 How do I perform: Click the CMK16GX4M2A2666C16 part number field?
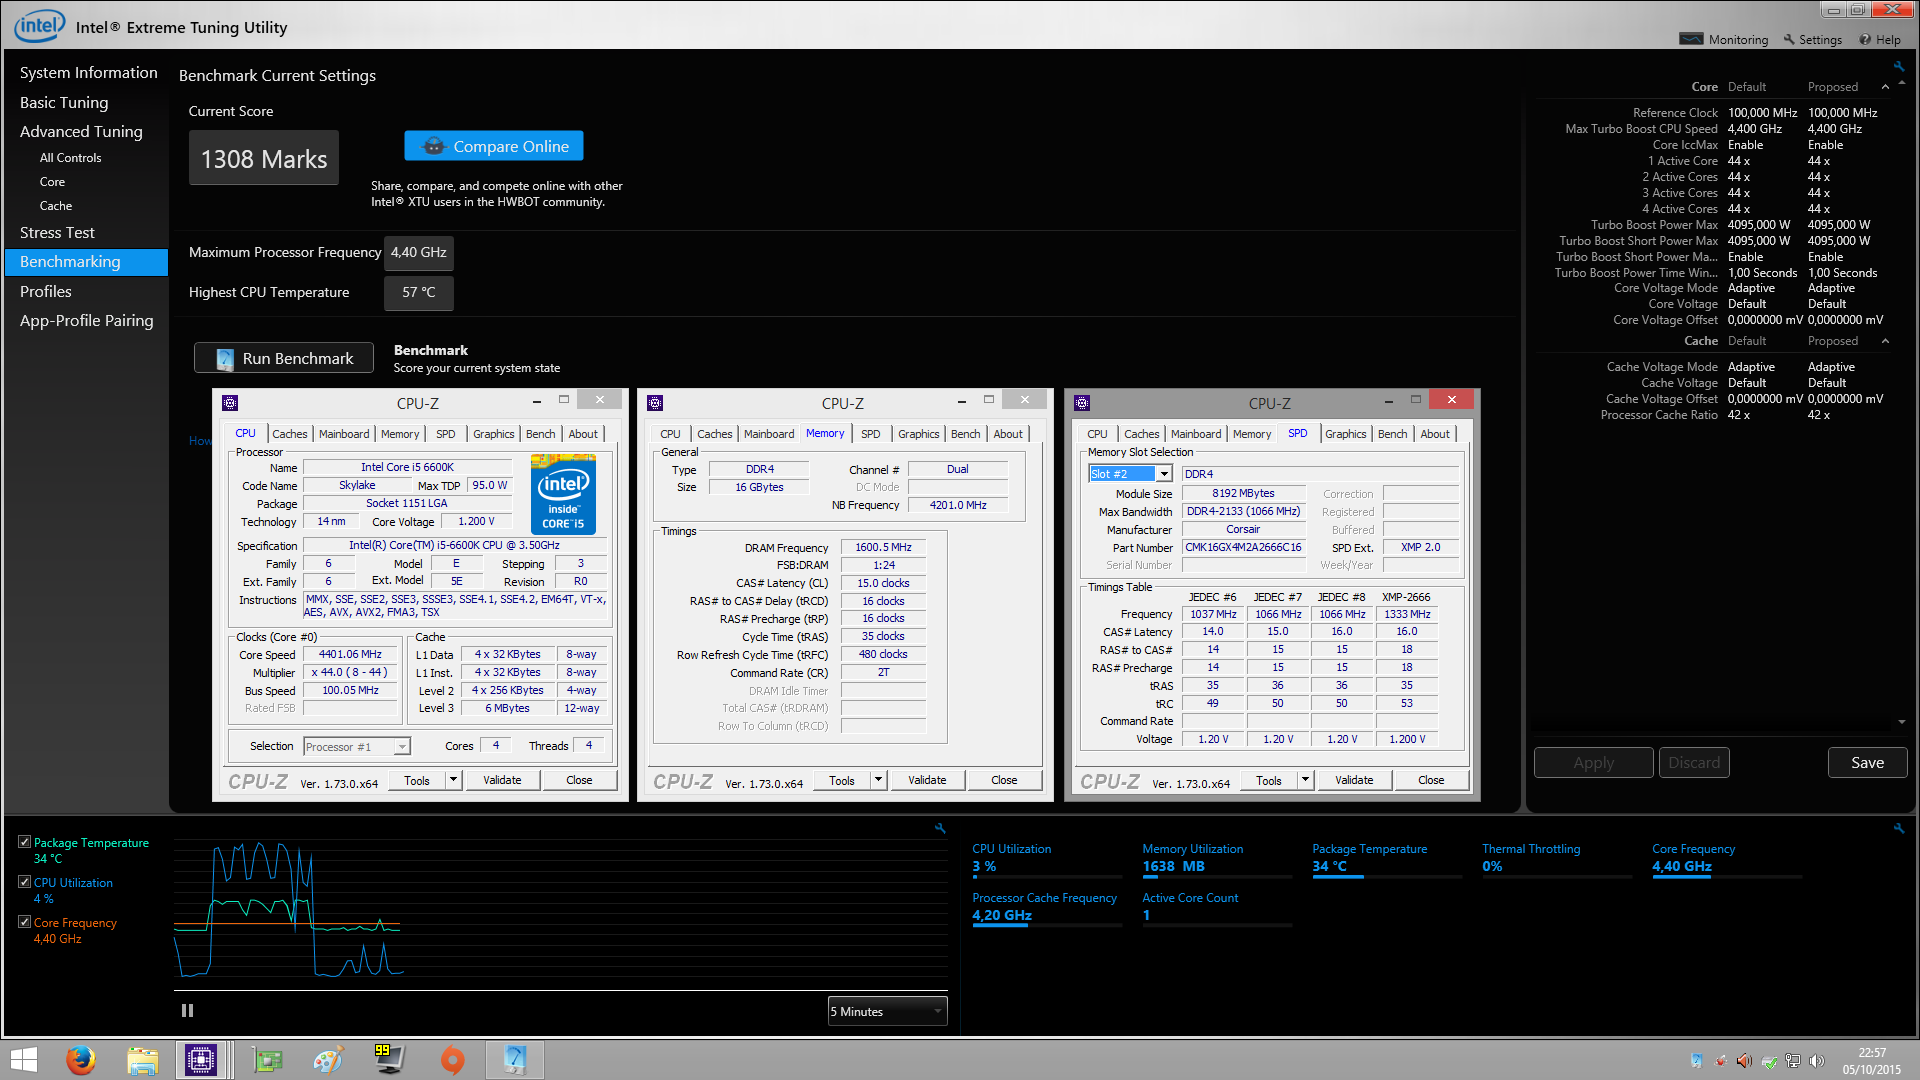tap(1244, 548)
